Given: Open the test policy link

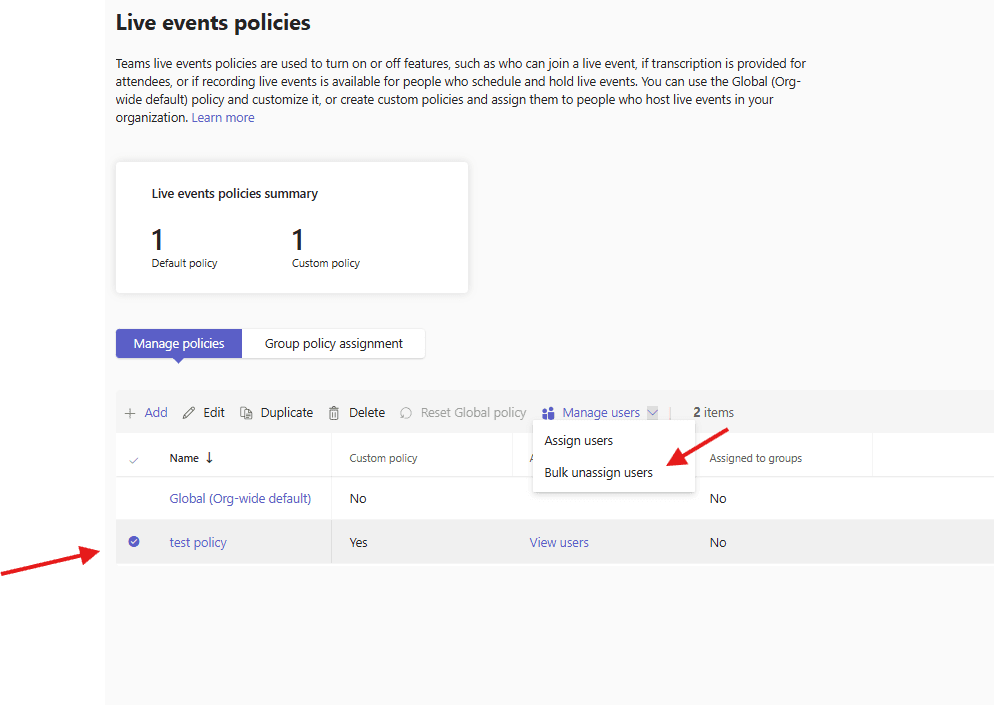Looking at the screenshot, I should [x=198, y=543].
